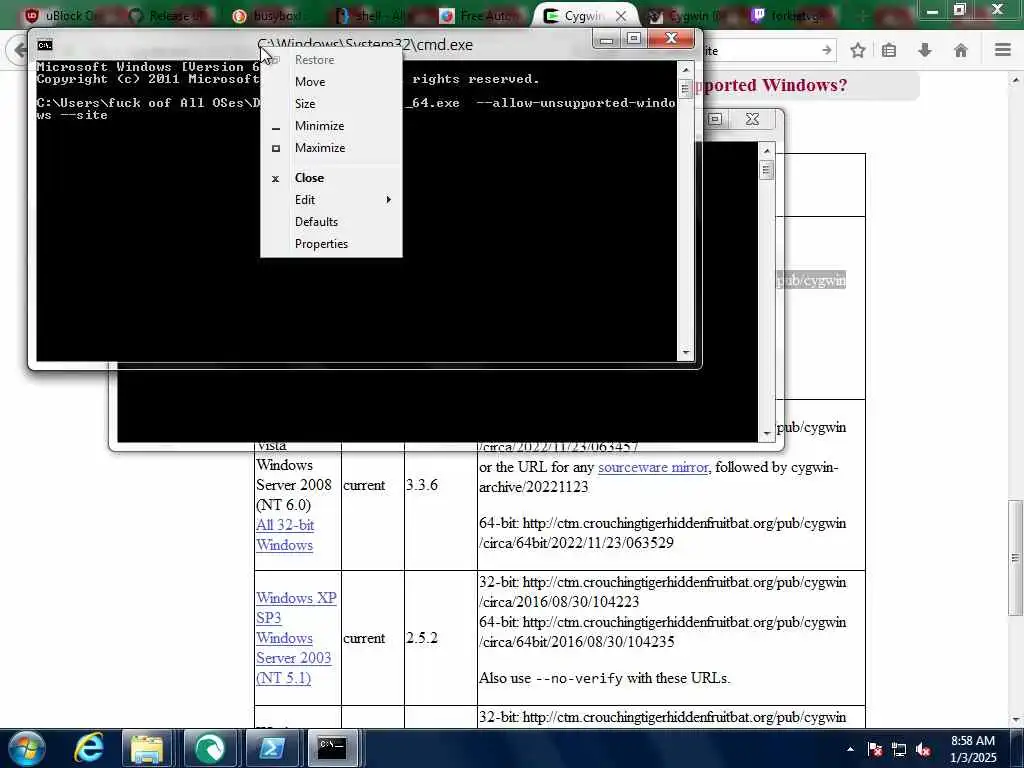Switch to the Twitch browser tab
The height and width of the screenshot is (768, 1024).
click(790, 16)
